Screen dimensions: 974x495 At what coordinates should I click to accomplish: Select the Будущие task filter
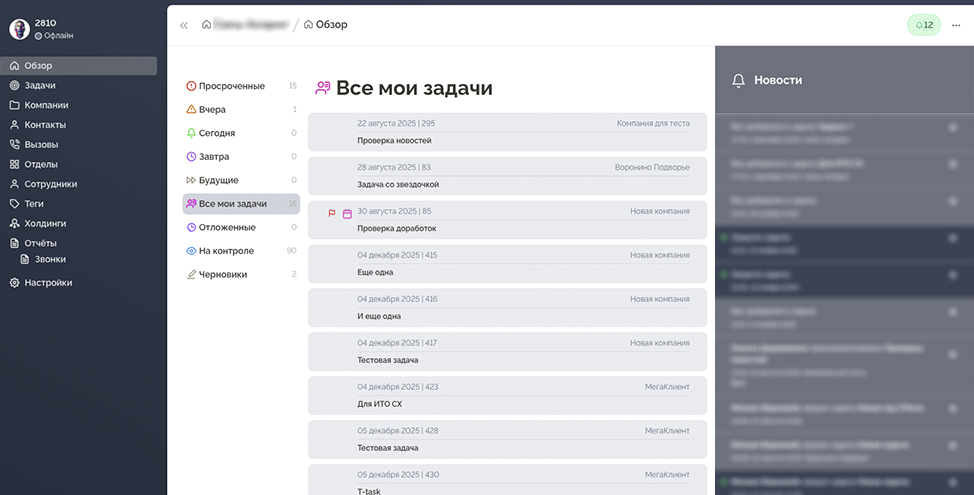pyautogui.click(x=241, y=181)
